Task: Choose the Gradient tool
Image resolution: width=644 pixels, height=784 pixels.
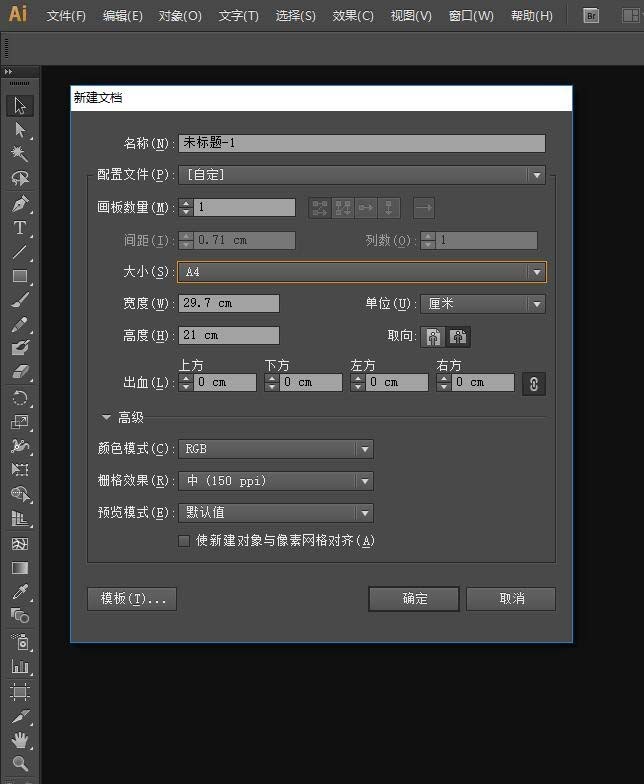Action: click(20, 568)
